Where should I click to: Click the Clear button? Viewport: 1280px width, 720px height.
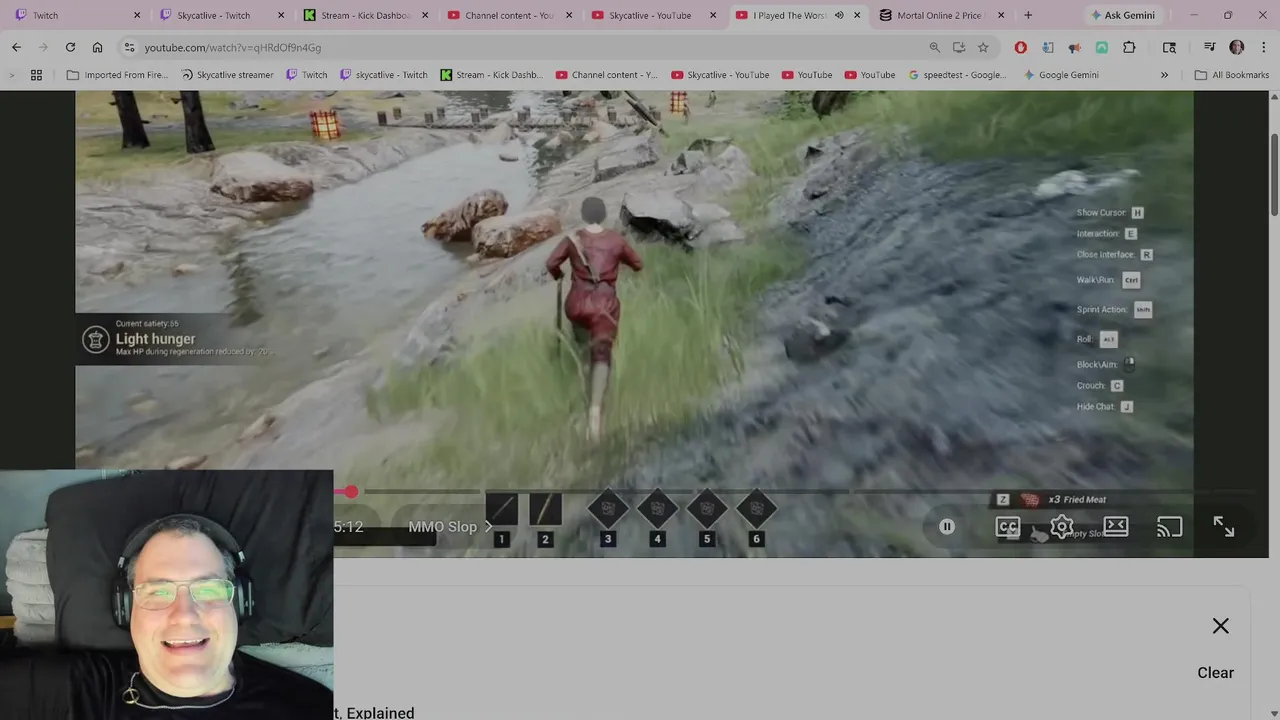pos(1216,673)
